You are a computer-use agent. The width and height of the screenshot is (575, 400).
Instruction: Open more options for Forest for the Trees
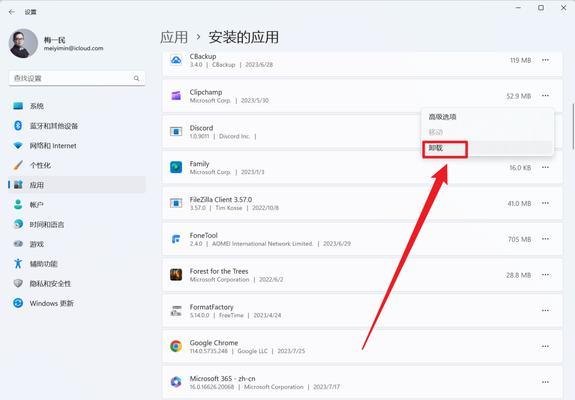tap(545, 275)
